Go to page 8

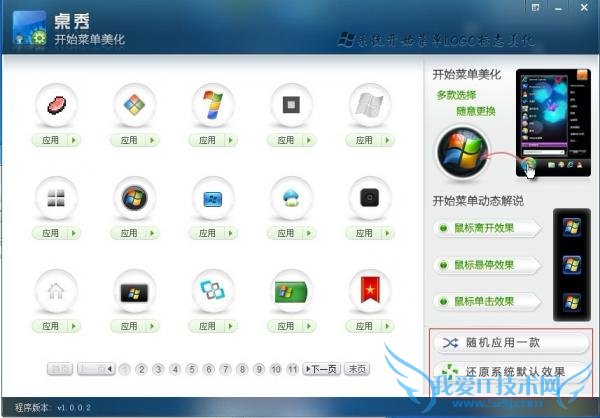[242, 369]
